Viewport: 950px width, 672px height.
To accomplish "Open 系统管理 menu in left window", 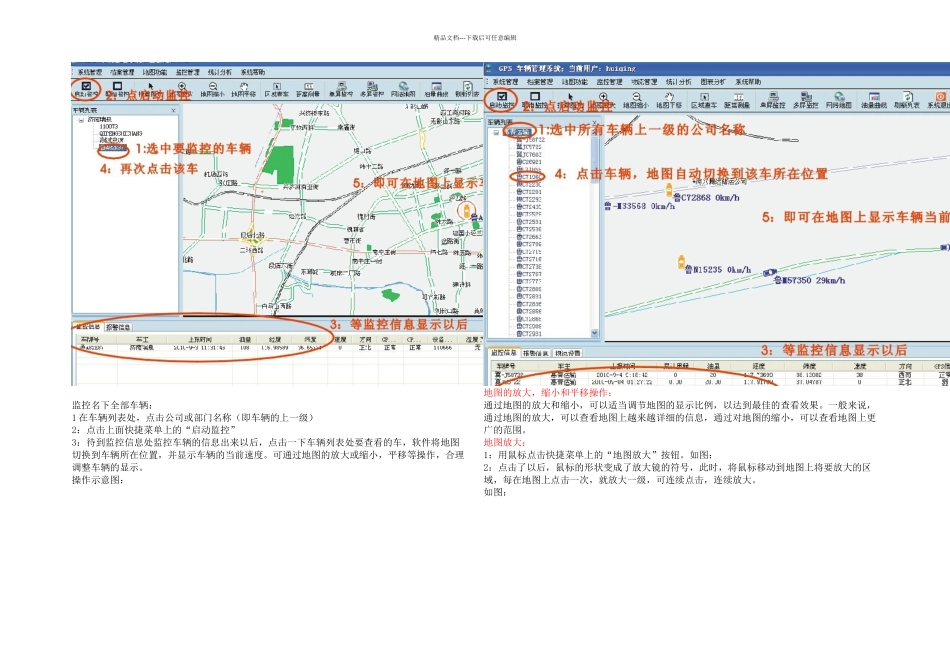I will (90, 72).
